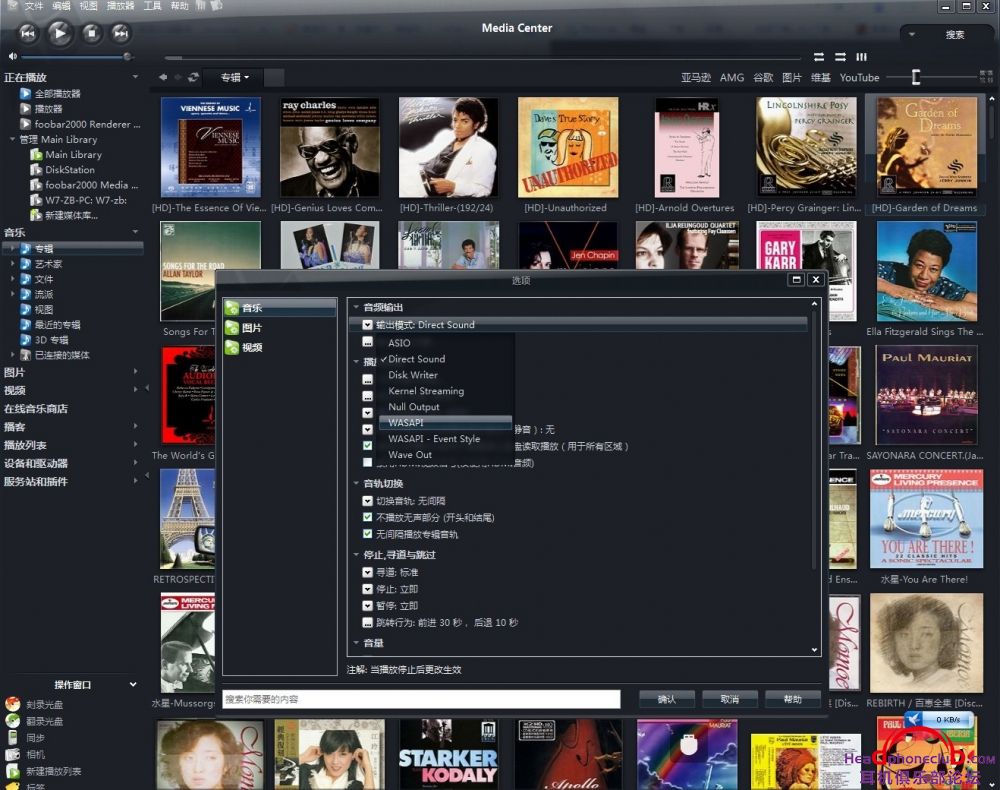This screenshot has height=790, width=1000.
Task: Expand the 图片 sidebar section
Action: [135, 371]
